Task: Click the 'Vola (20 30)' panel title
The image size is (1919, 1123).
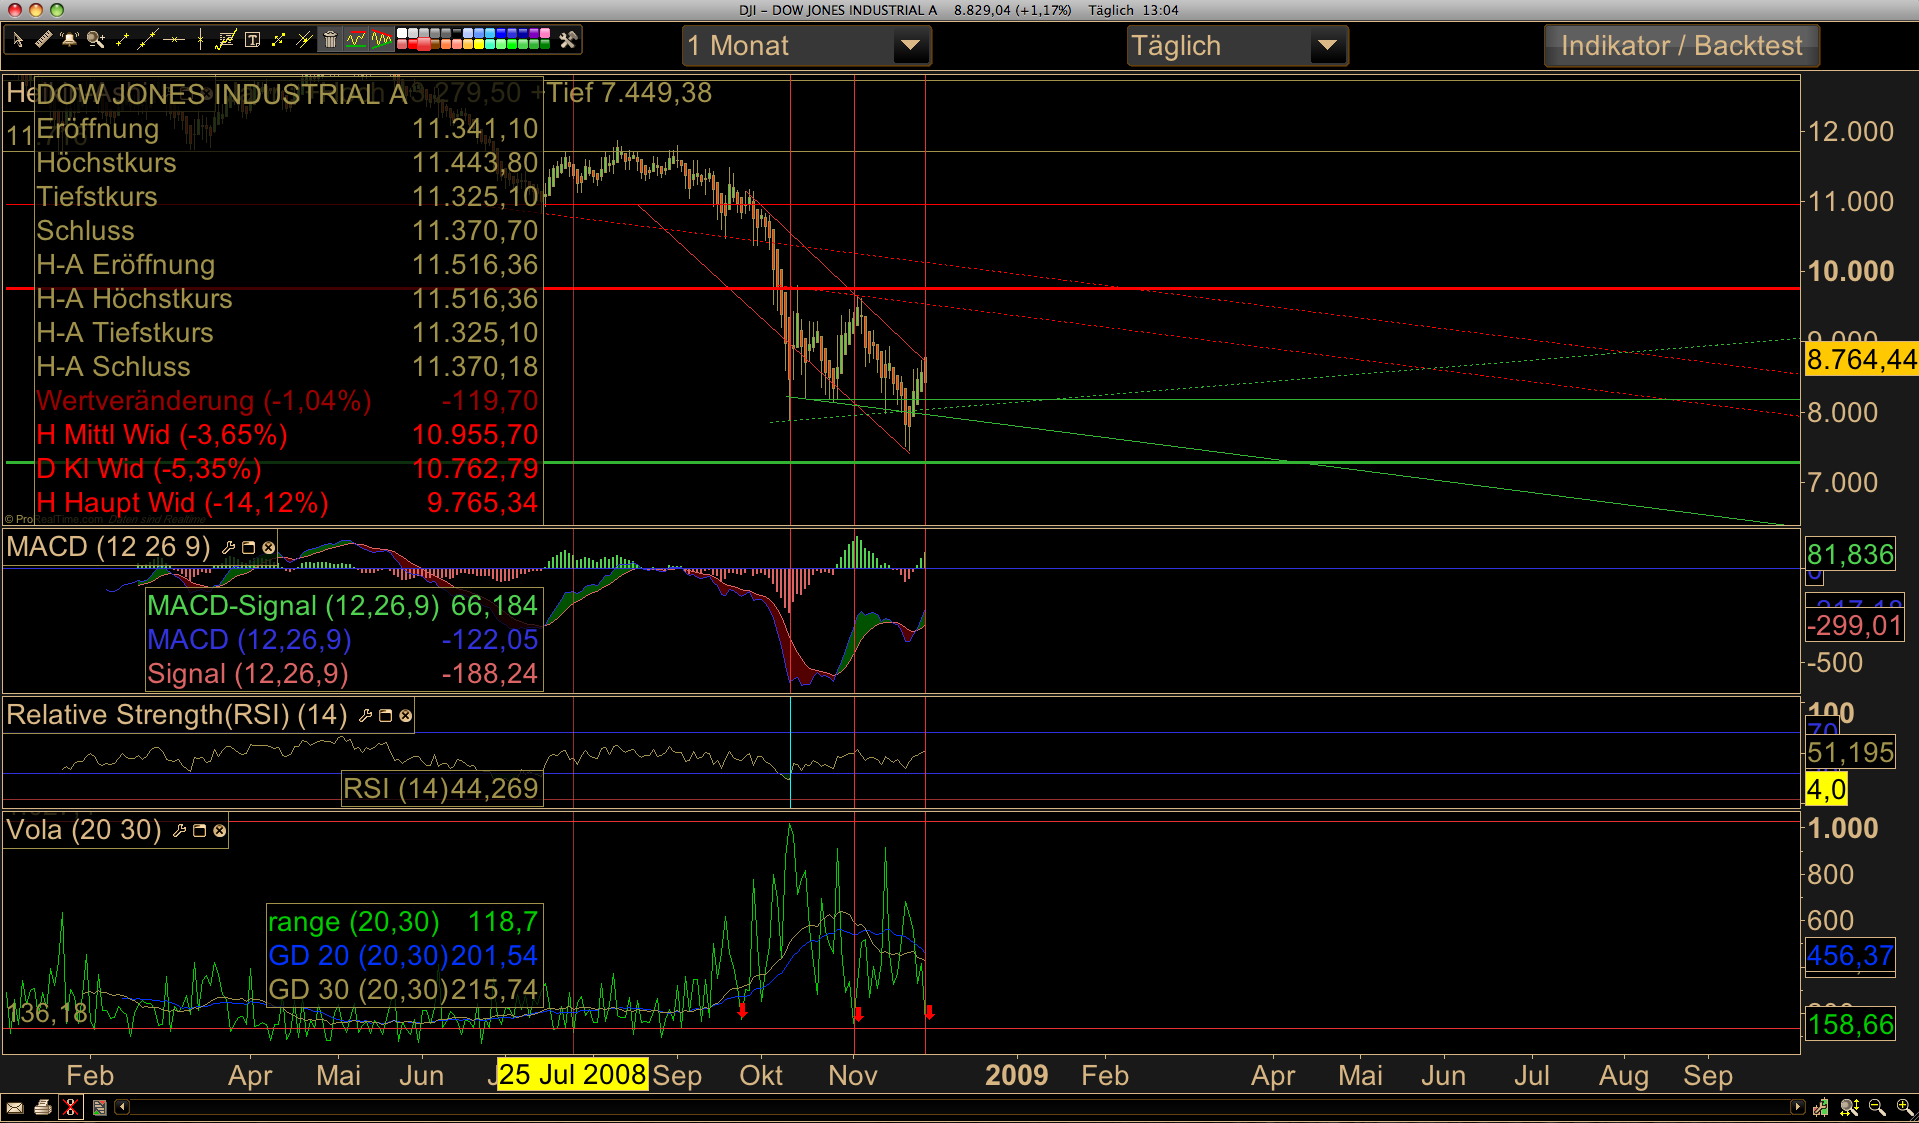Action: (x=84, y=830)
